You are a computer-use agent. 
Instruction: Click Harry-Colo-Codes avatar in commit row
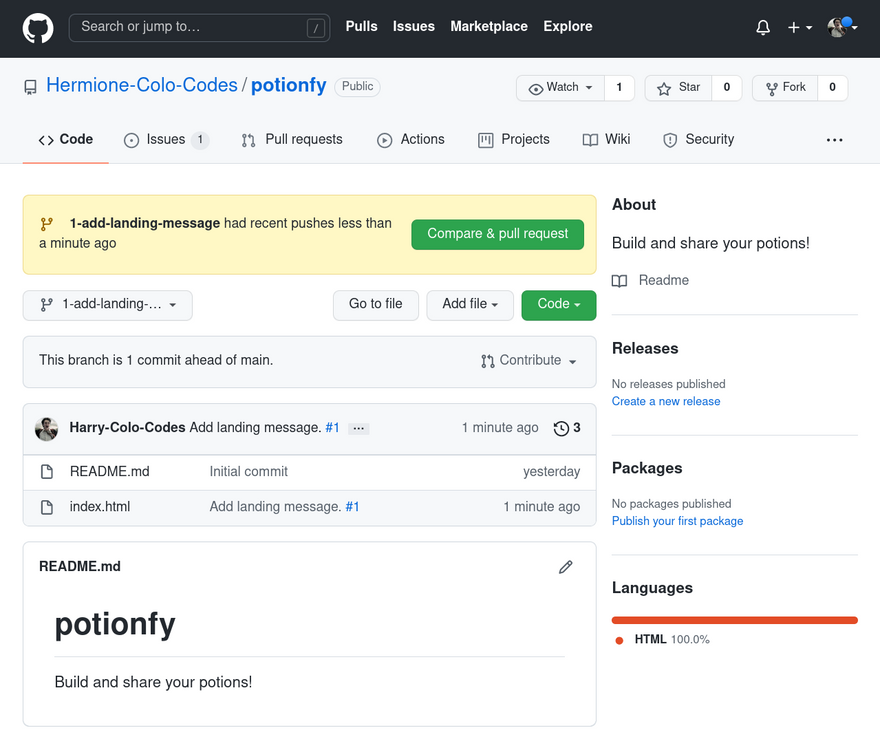(x=47, y=428)
